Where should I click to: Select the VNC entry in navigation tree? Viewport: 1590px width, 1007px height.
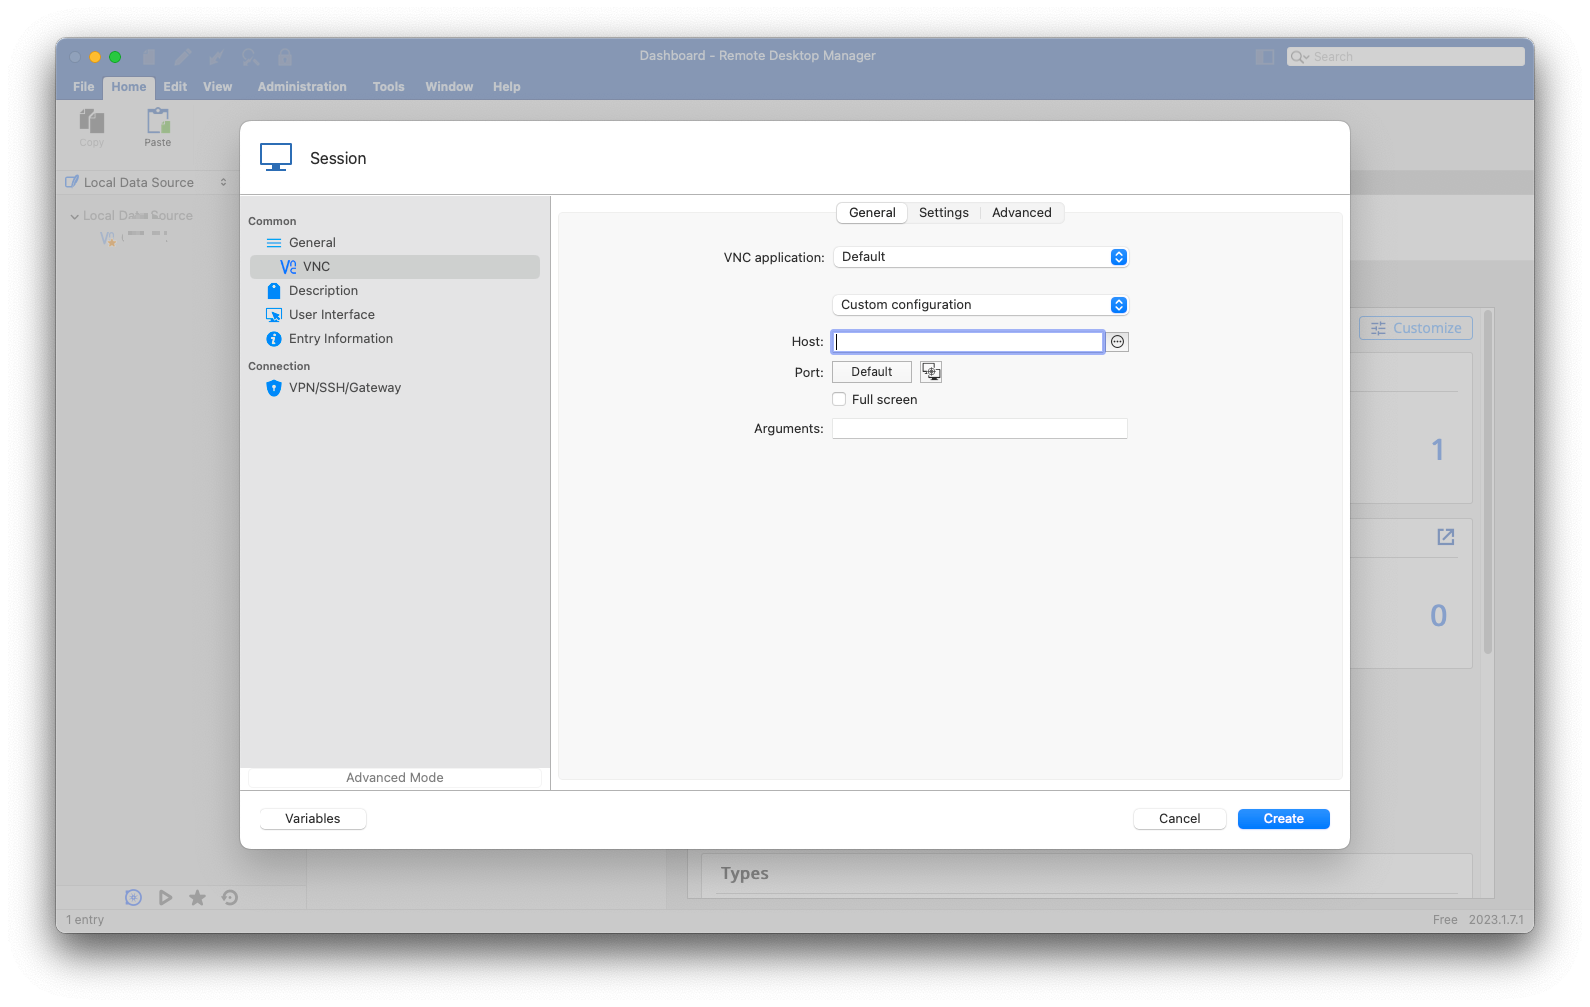pyautogui.click(x=134, y=237)
